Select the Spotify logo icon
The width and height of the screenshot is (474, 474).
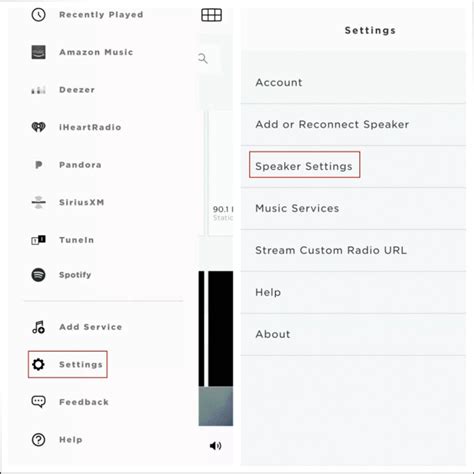pos(38,275)
